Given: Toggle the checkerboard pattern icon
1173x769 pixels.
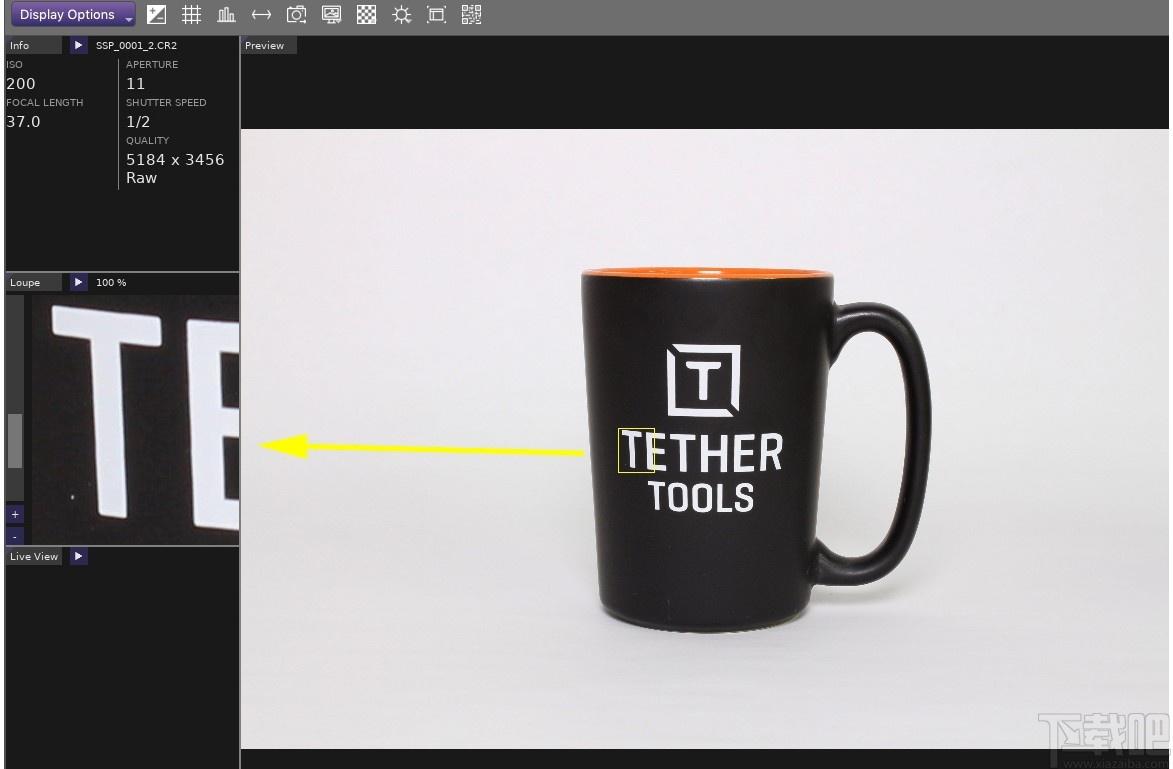Looking at the screenshot, I should [x=367, y=14].
